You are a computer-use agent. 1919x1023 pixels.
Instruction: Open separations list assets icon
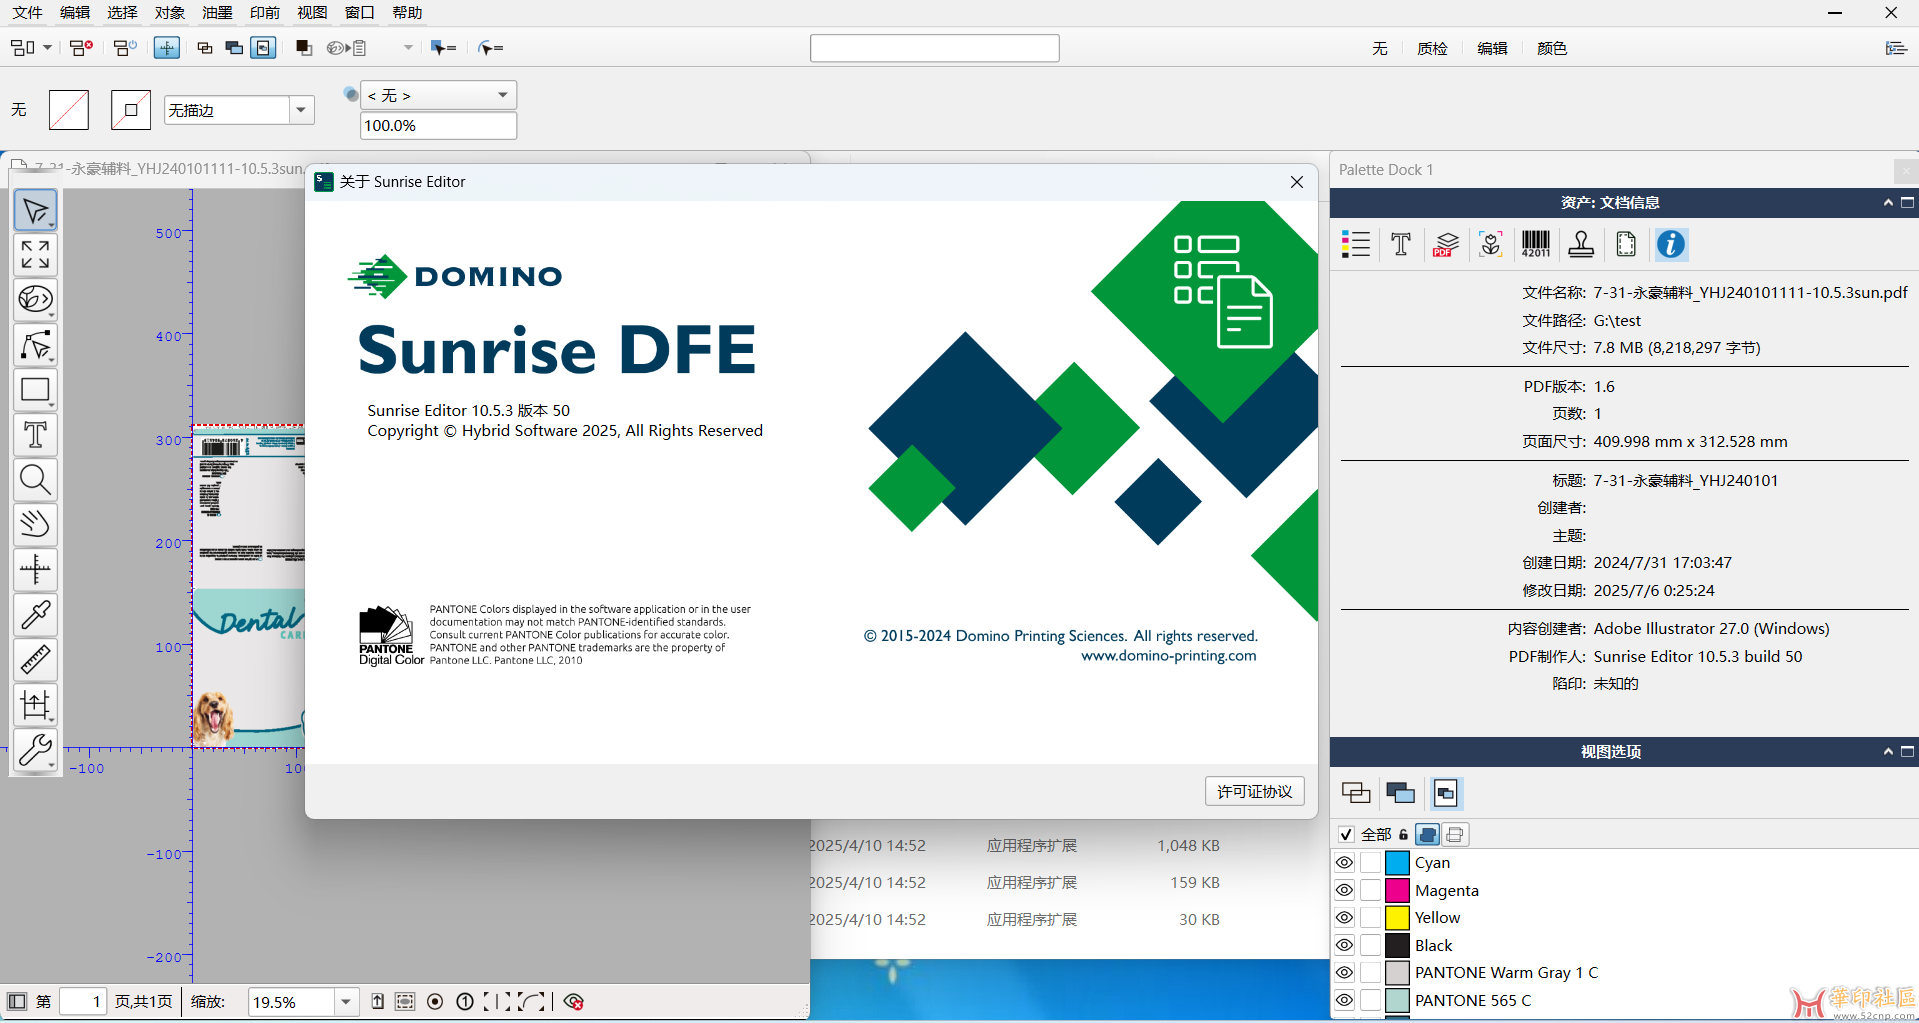pyautogui.click(x=1356, y=244)
